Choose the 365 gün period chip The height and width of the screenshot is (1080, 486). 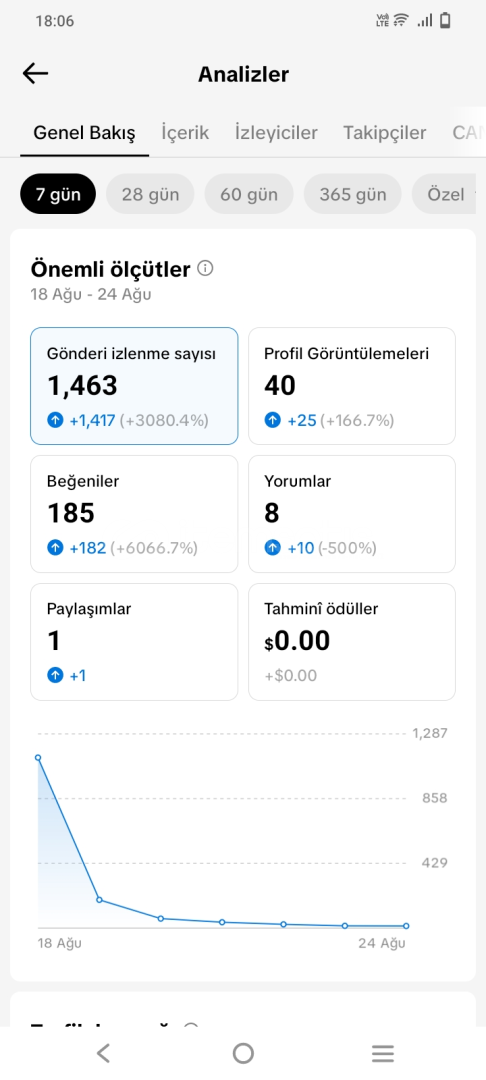point(352,194)
